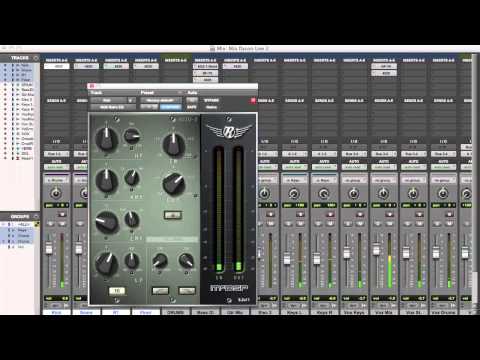Open Vox Mic channel automation mode selector
This screenshot has height=360, width=480.
384,167
